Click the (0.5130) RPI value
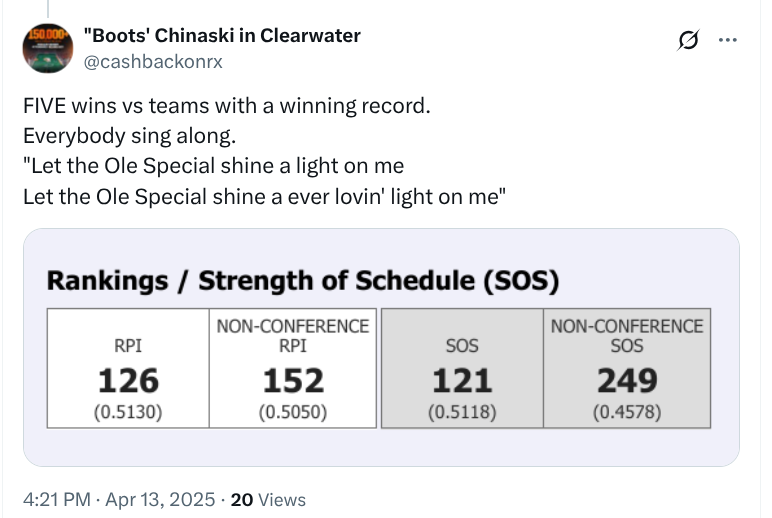 pyautogui.click(x=128, y=412)
